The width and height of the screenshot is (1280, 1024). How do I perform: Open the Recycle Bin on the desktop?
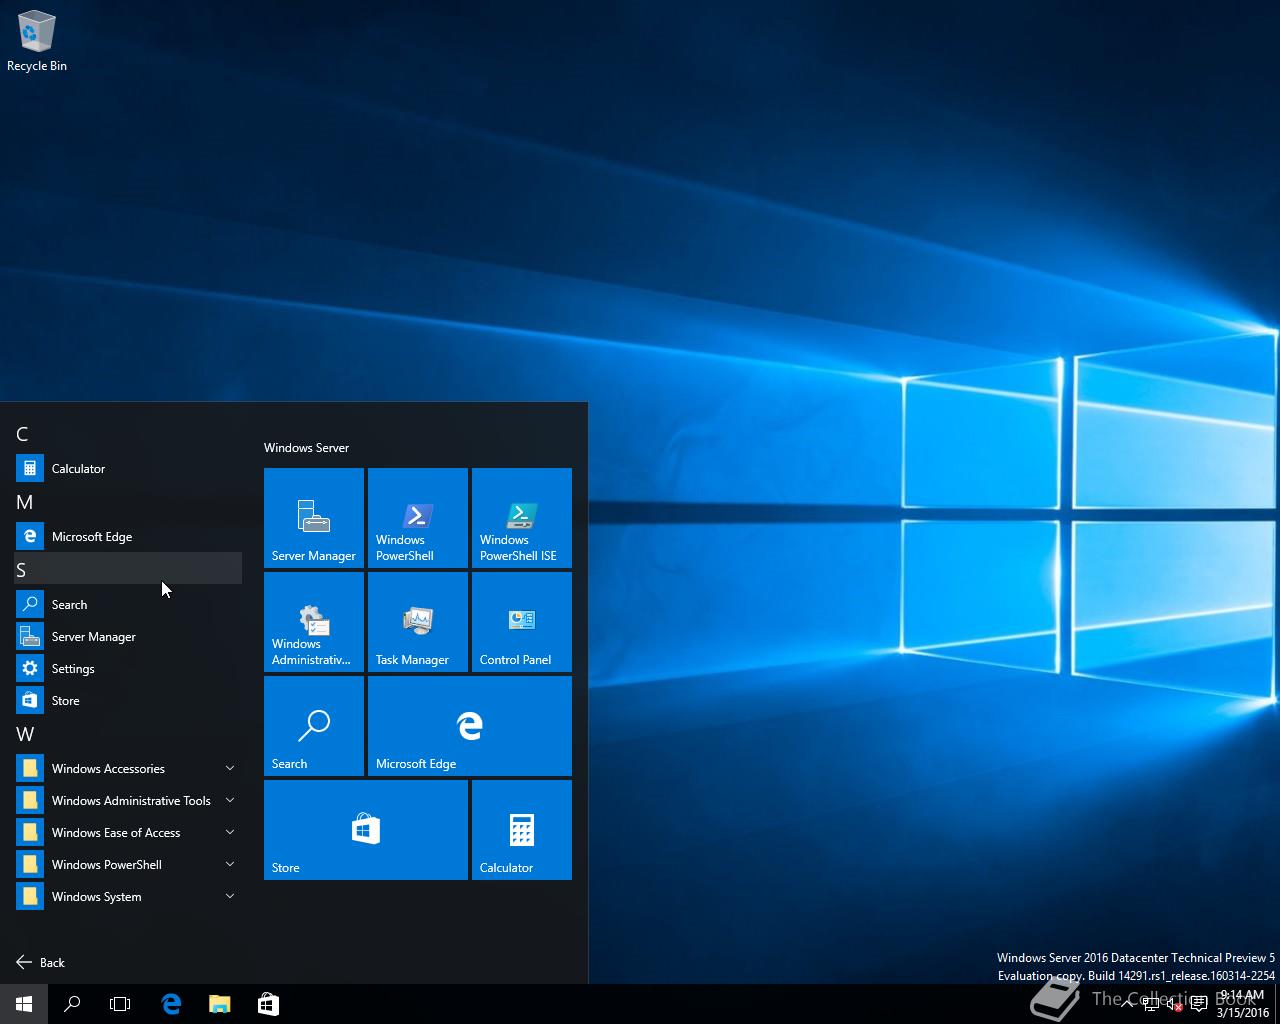point(37,42)
